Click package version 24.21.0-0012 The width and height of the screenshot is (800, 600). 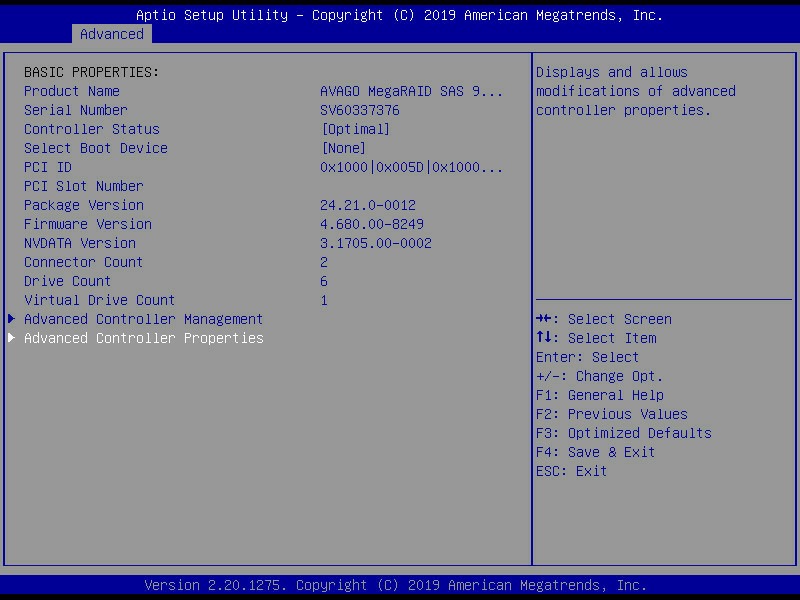[368, 205]
